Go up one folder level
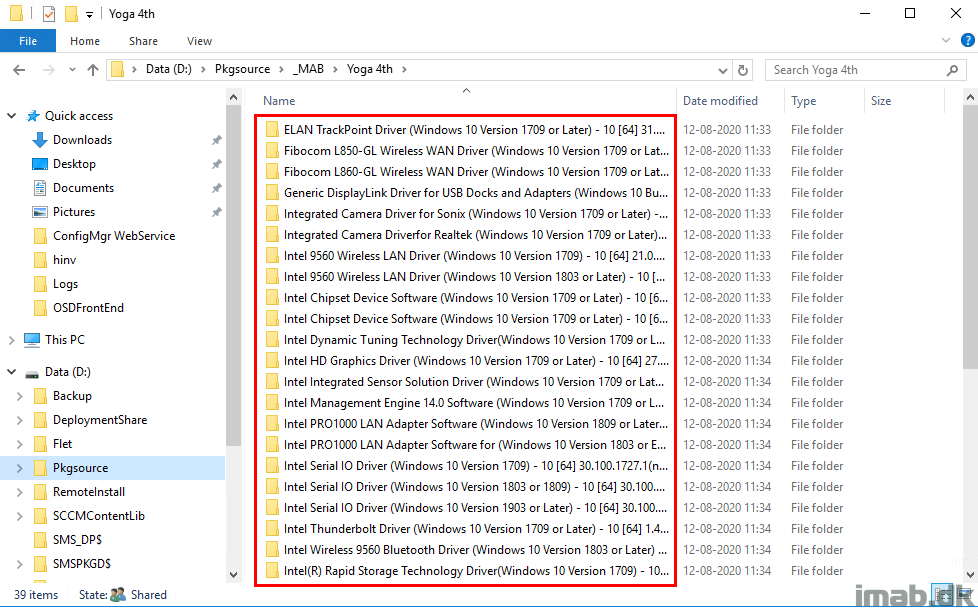This screenshot has width=978, height=608. pos(93,70)
